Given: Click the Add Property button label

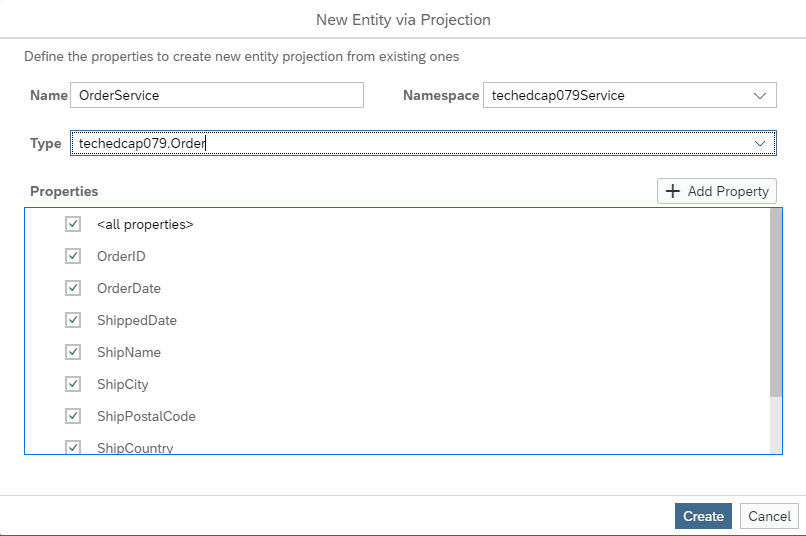Looking at the screenshot, I should 728,191.
